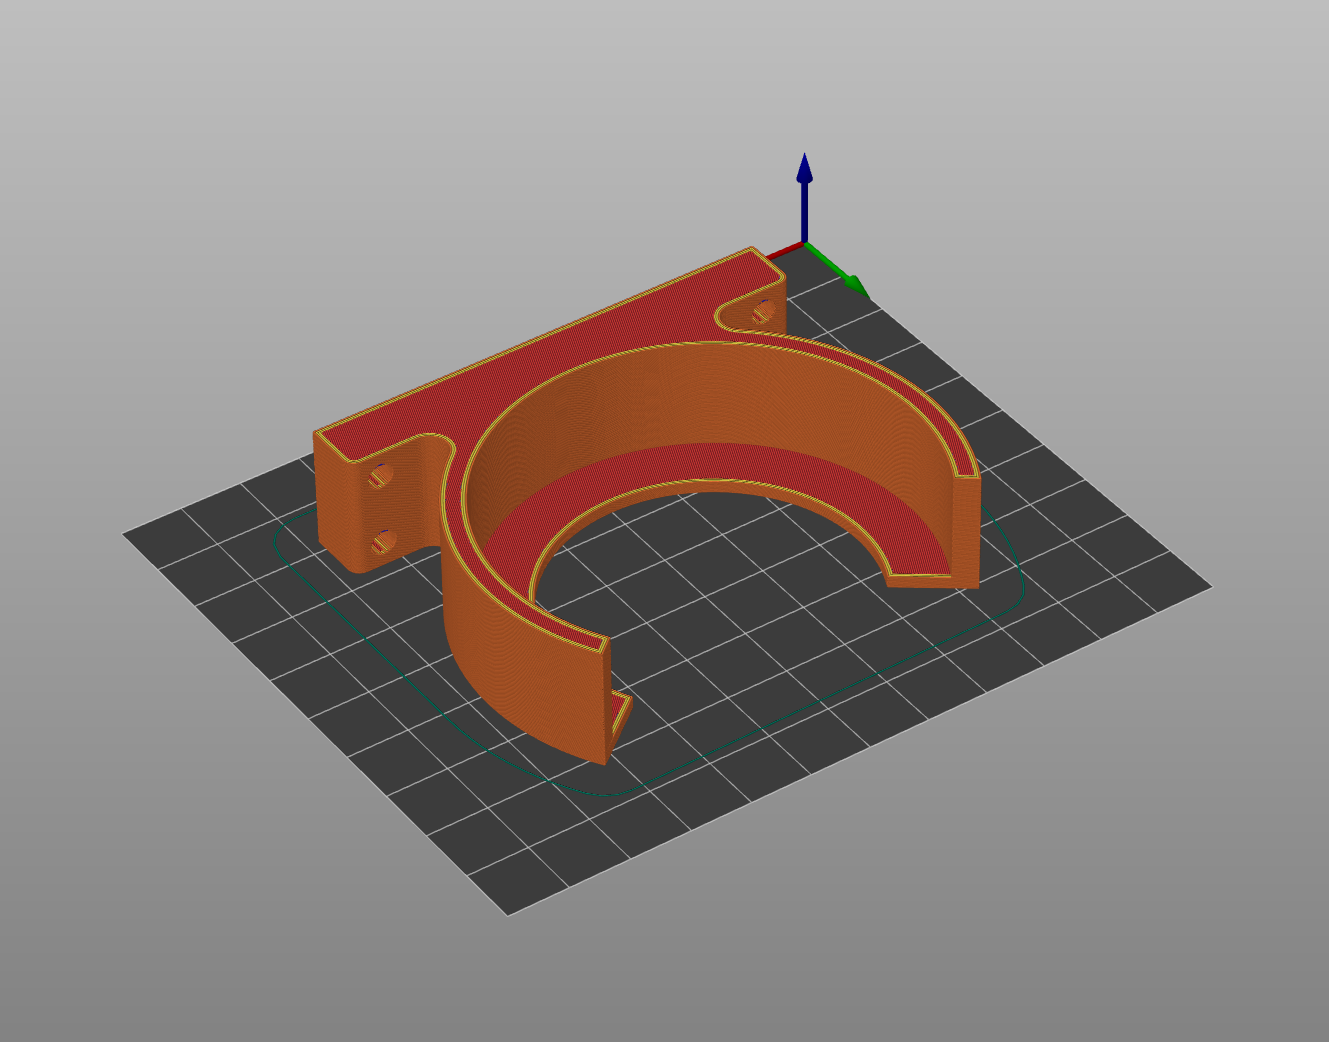The width and height of the screenshot is (1329, 1042).
Task: Select the lower screw hole on left block
Action: point(382,543)
